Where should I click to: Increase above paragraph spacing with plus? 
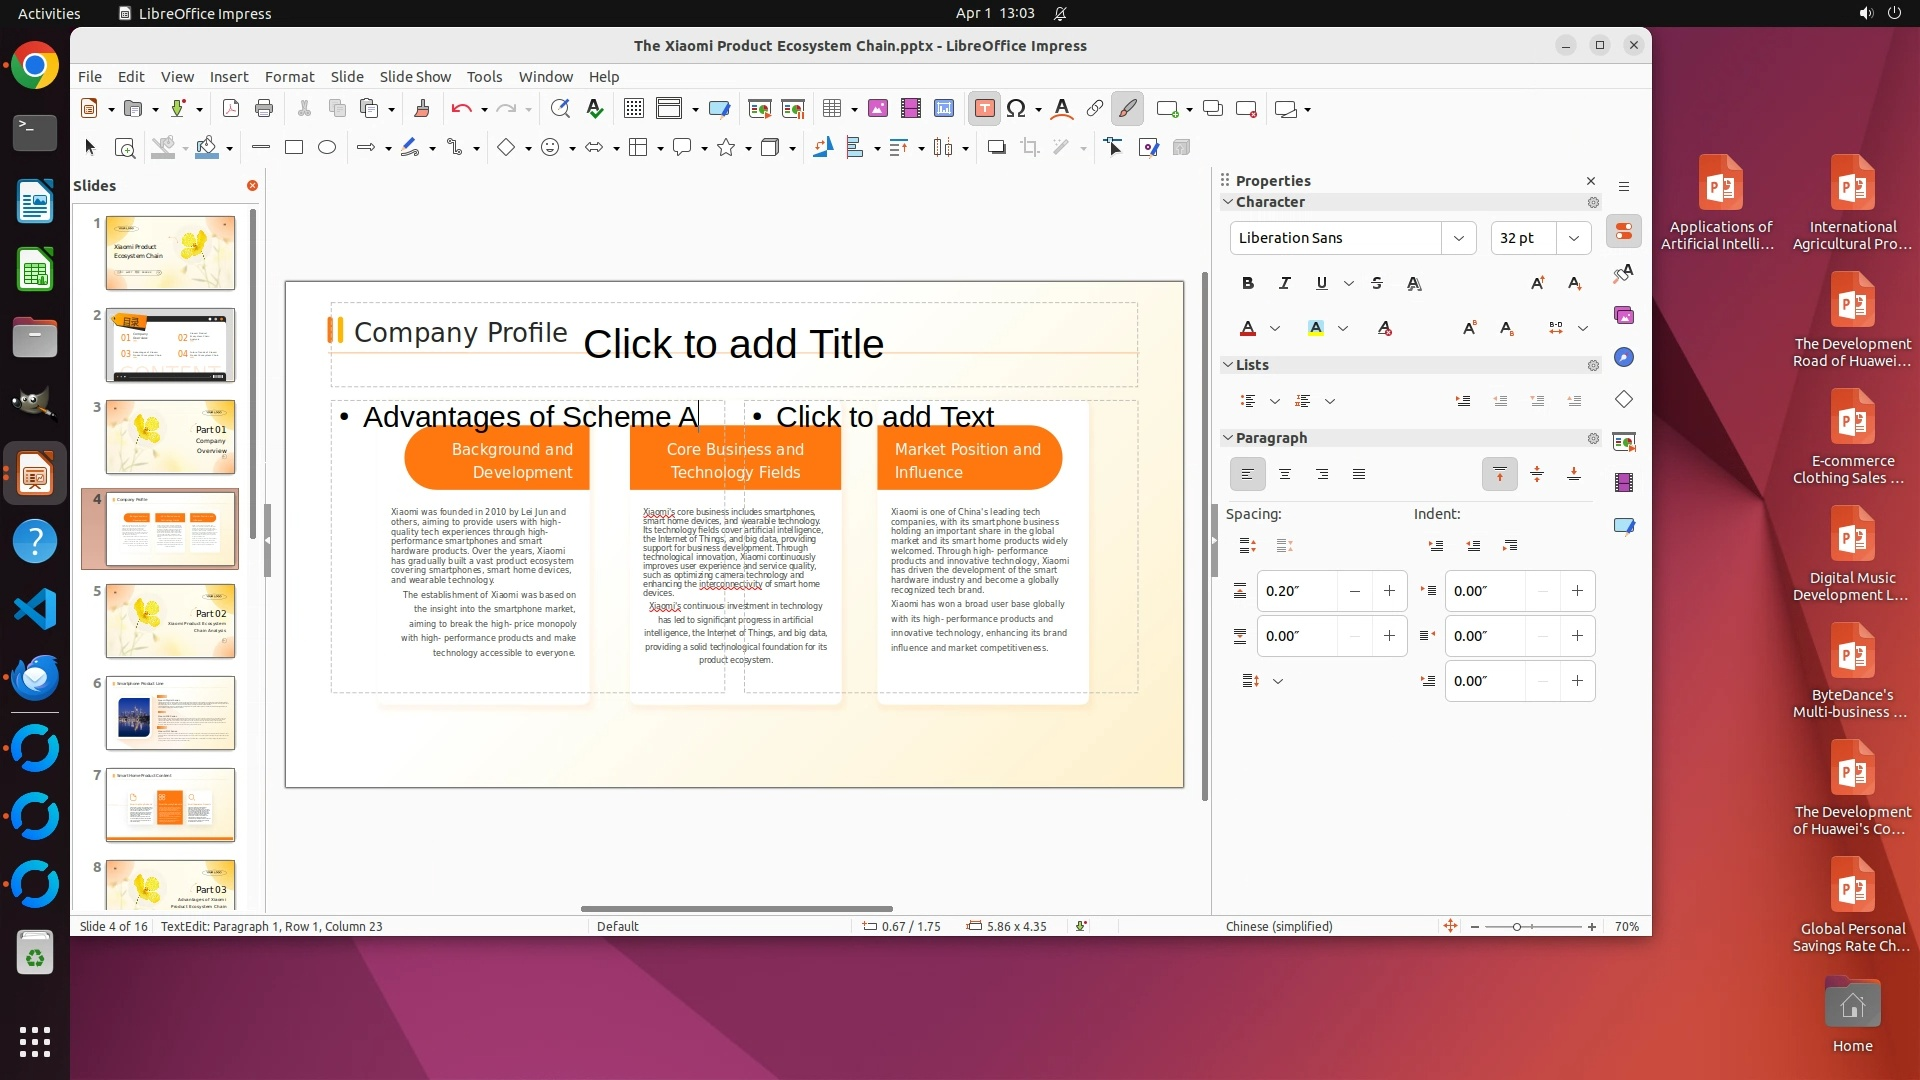tap(1389, 591)
